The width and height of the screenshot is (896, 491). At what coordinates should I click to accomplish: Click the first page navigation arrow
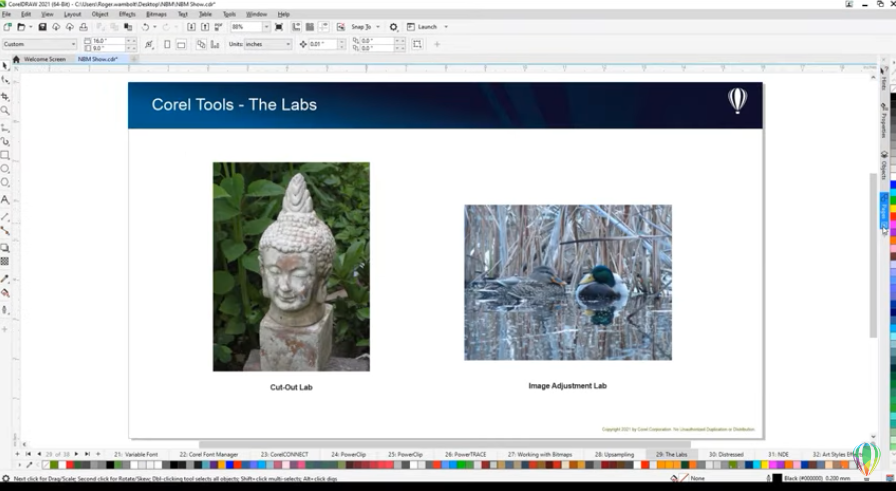point(28,454)
